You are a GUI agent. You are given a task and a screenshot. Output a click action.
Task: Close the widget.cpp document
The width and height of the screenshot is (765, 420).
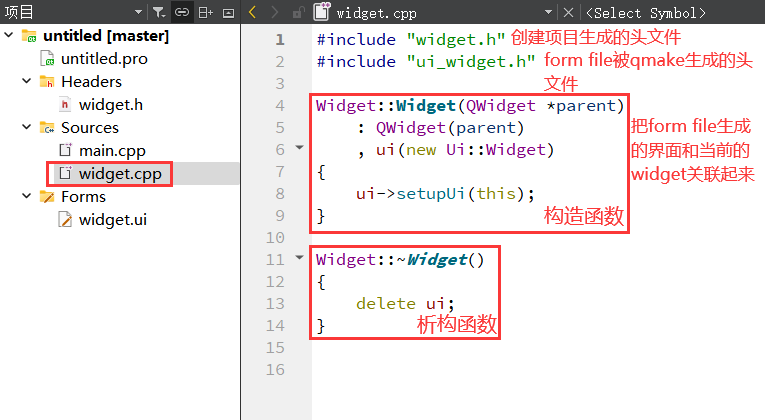click(568, 13)
